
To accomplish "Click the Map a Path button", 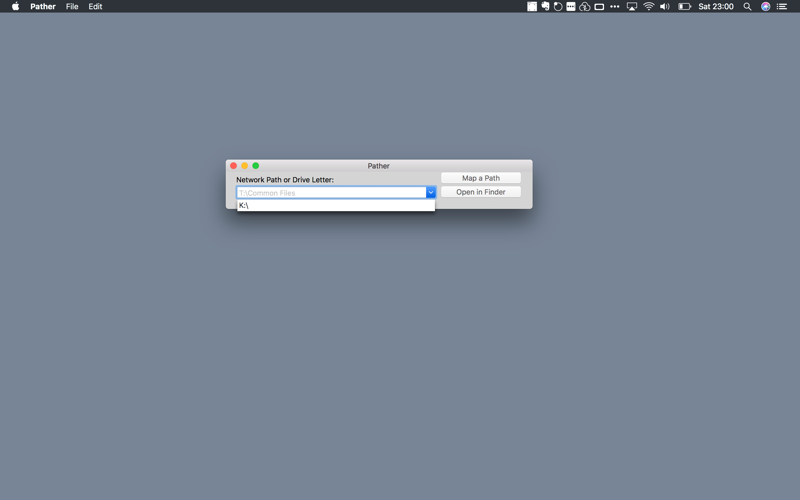I will point(481,178).
